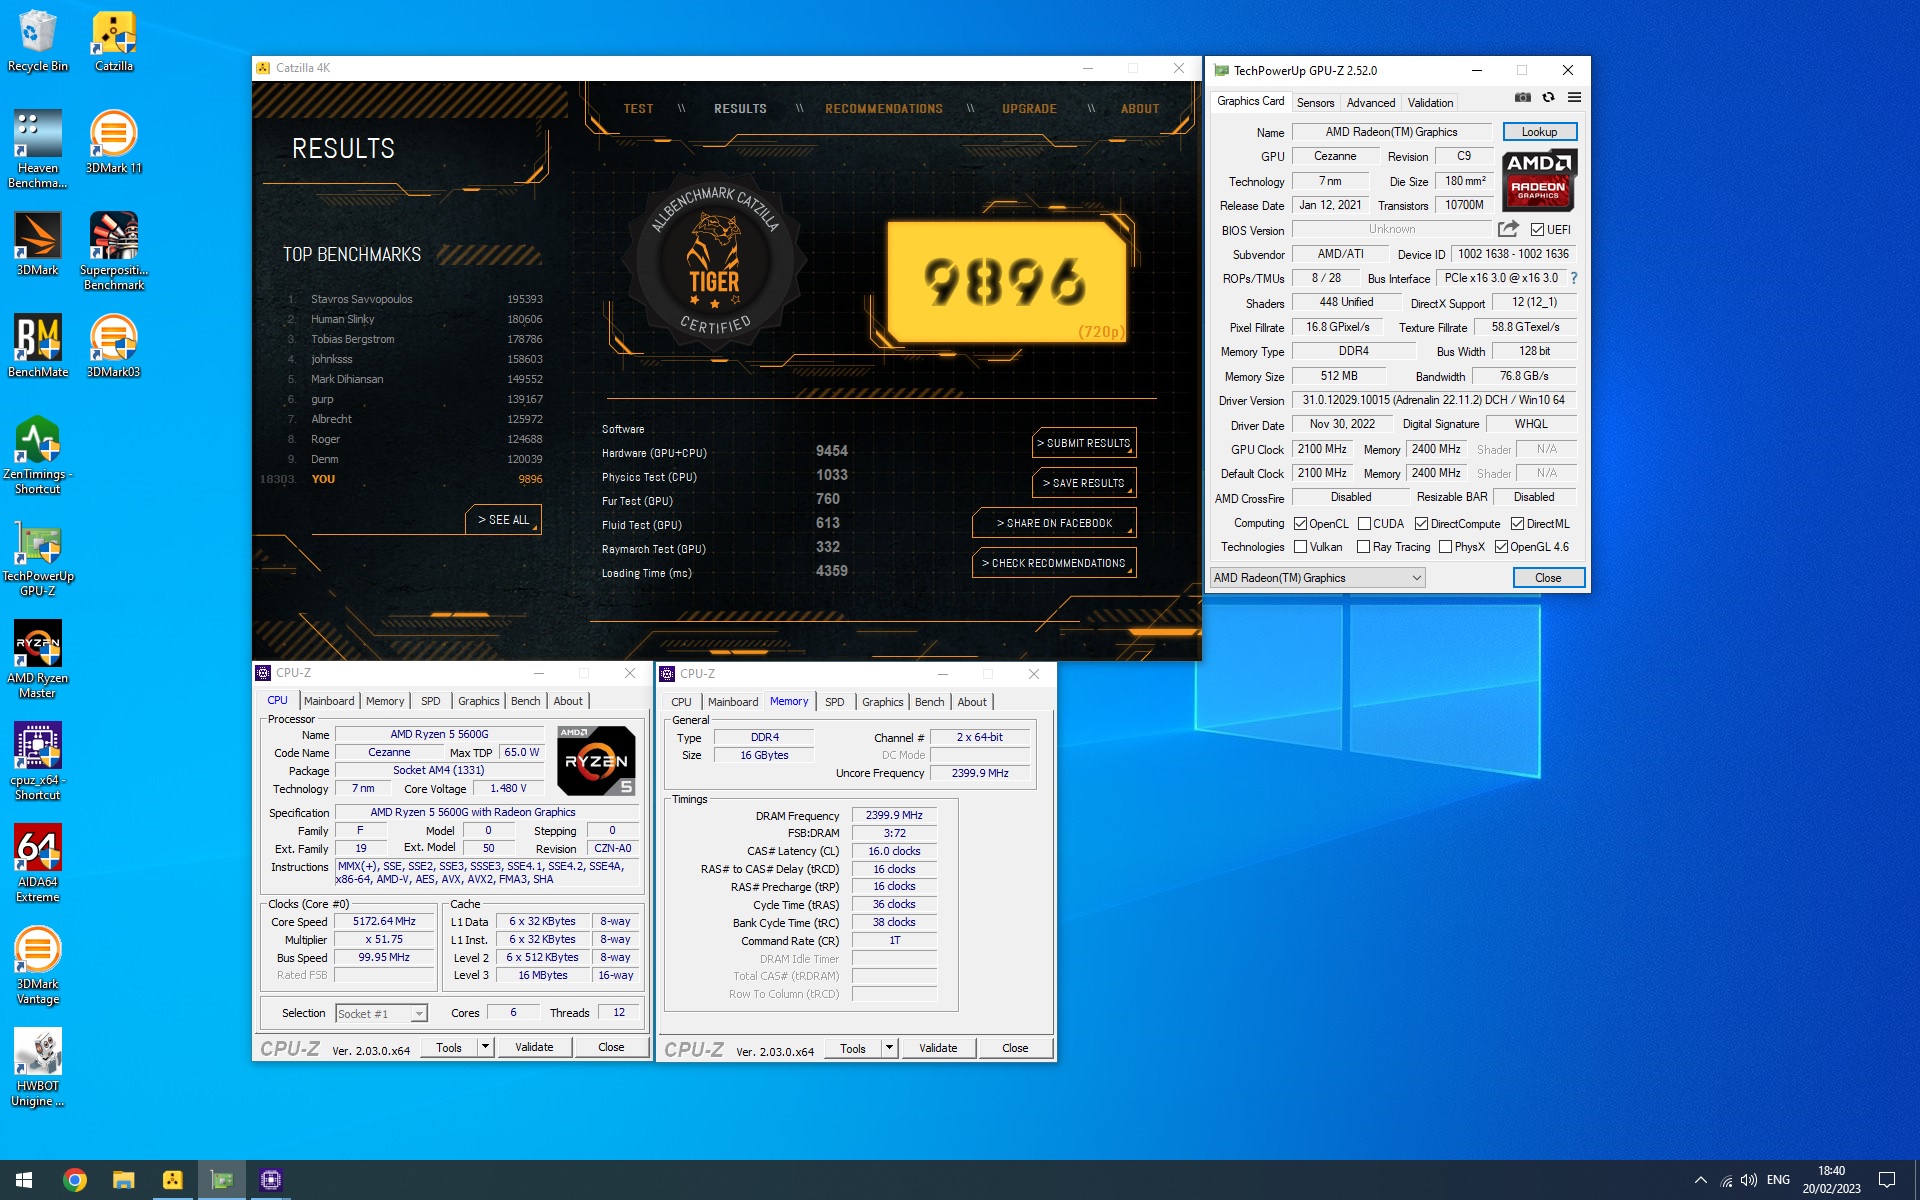1920x1200 pixels.
Task: Toggle PhysX checkbox in GPU-Z
Action: (x=1445, y=547)
